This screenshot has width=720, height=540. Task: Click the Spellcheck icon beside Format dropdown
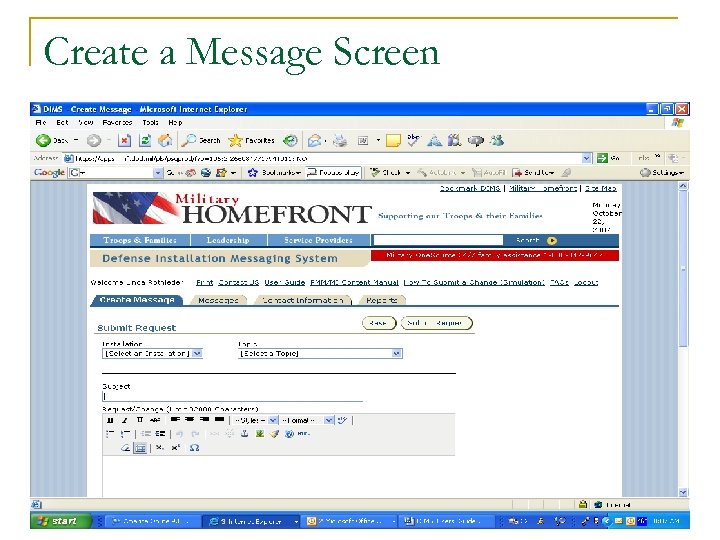point(342,420)
